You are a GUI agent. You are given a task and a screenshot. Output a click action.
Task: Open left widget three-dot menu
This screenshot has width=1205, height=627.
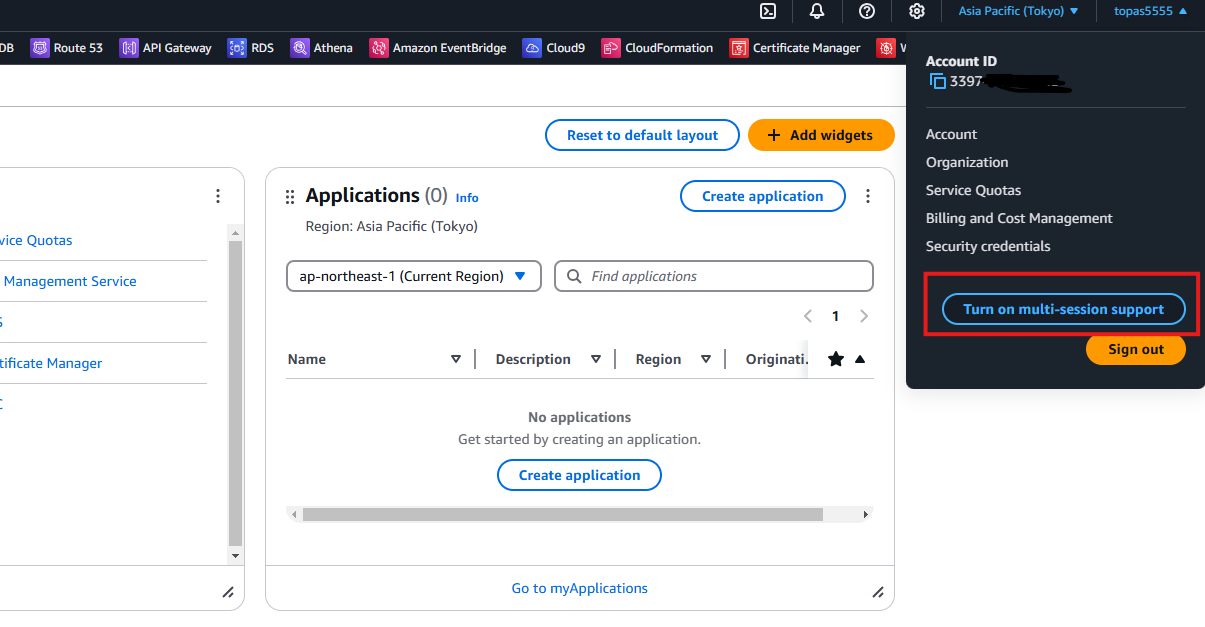[x=218, y=196]
